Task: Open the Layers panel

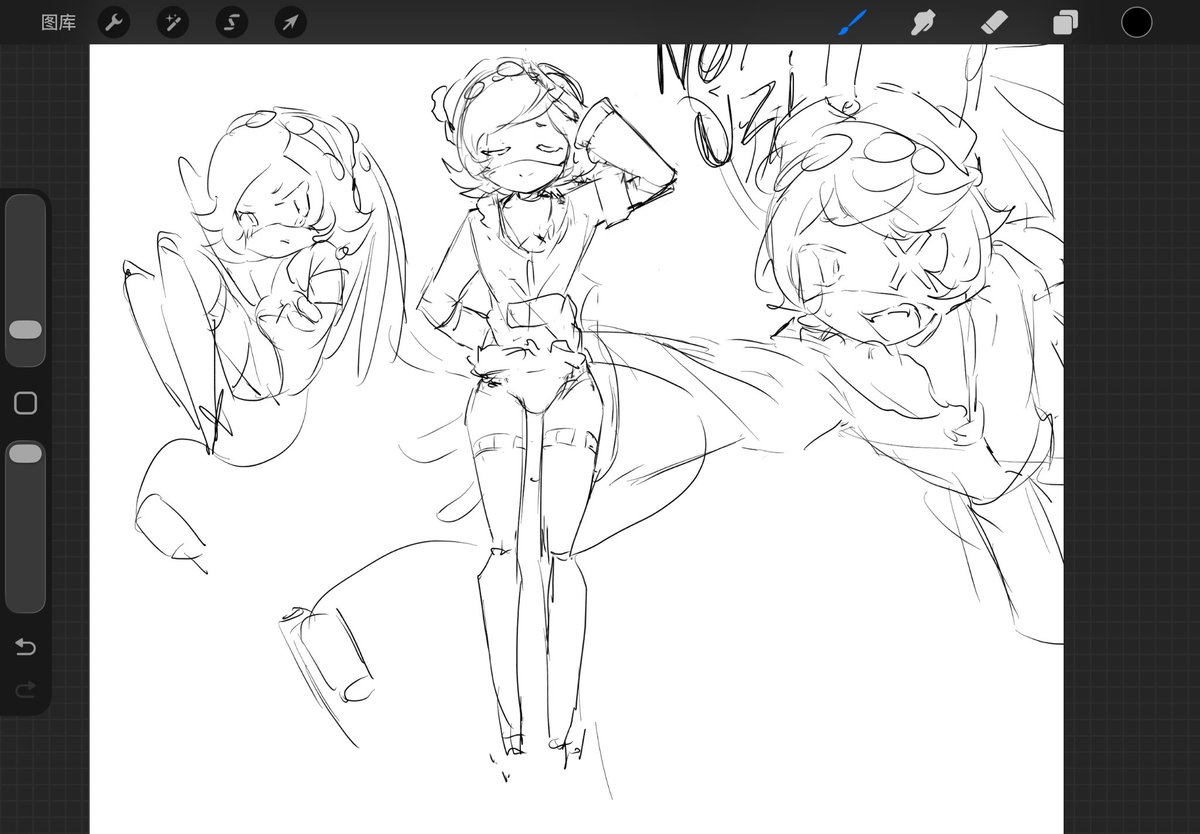Action: click(1066, 22)
